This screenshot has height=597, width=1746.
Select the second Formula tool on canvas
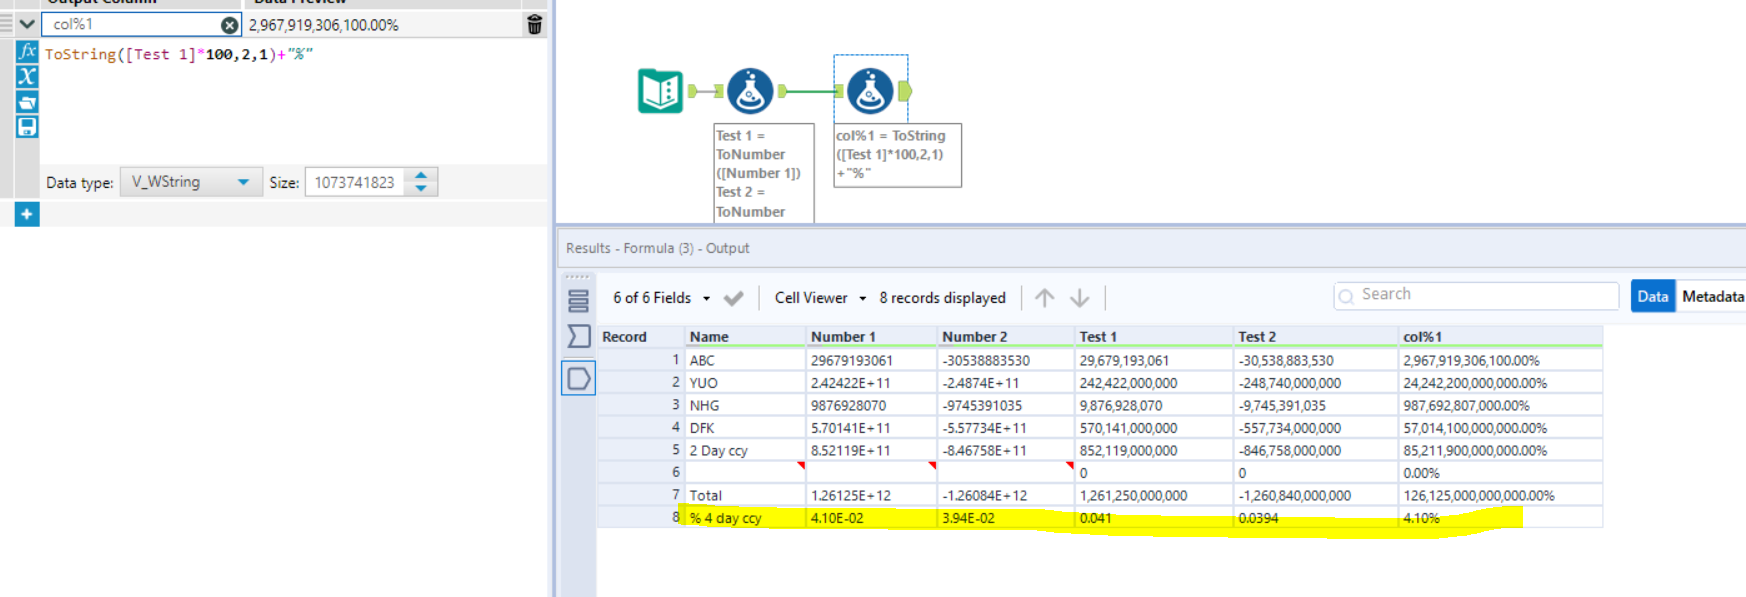point(870,91)
